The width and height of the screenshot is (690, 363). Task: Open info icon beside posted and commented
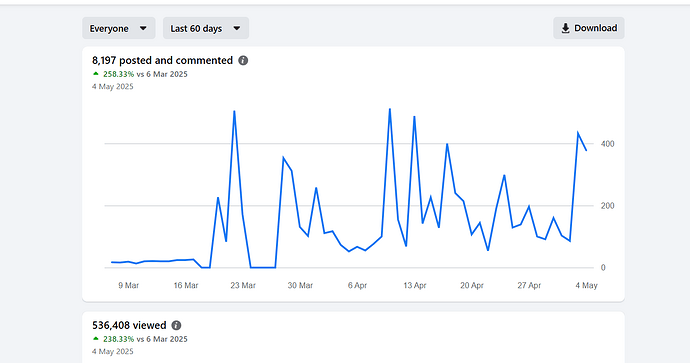click(x=243, y=61)
